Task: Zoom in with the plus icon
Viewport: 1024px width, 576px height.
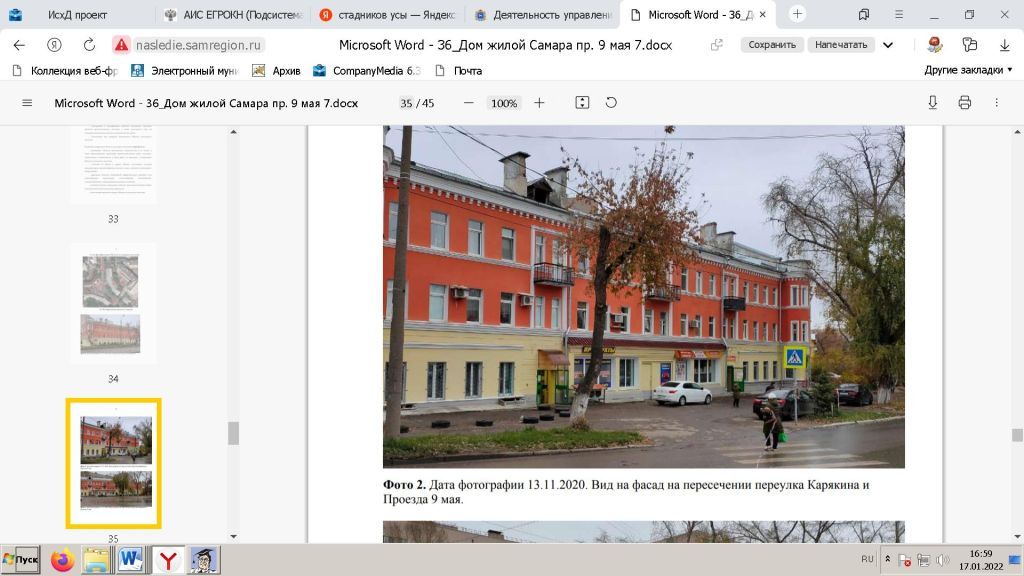Action: 539,103
